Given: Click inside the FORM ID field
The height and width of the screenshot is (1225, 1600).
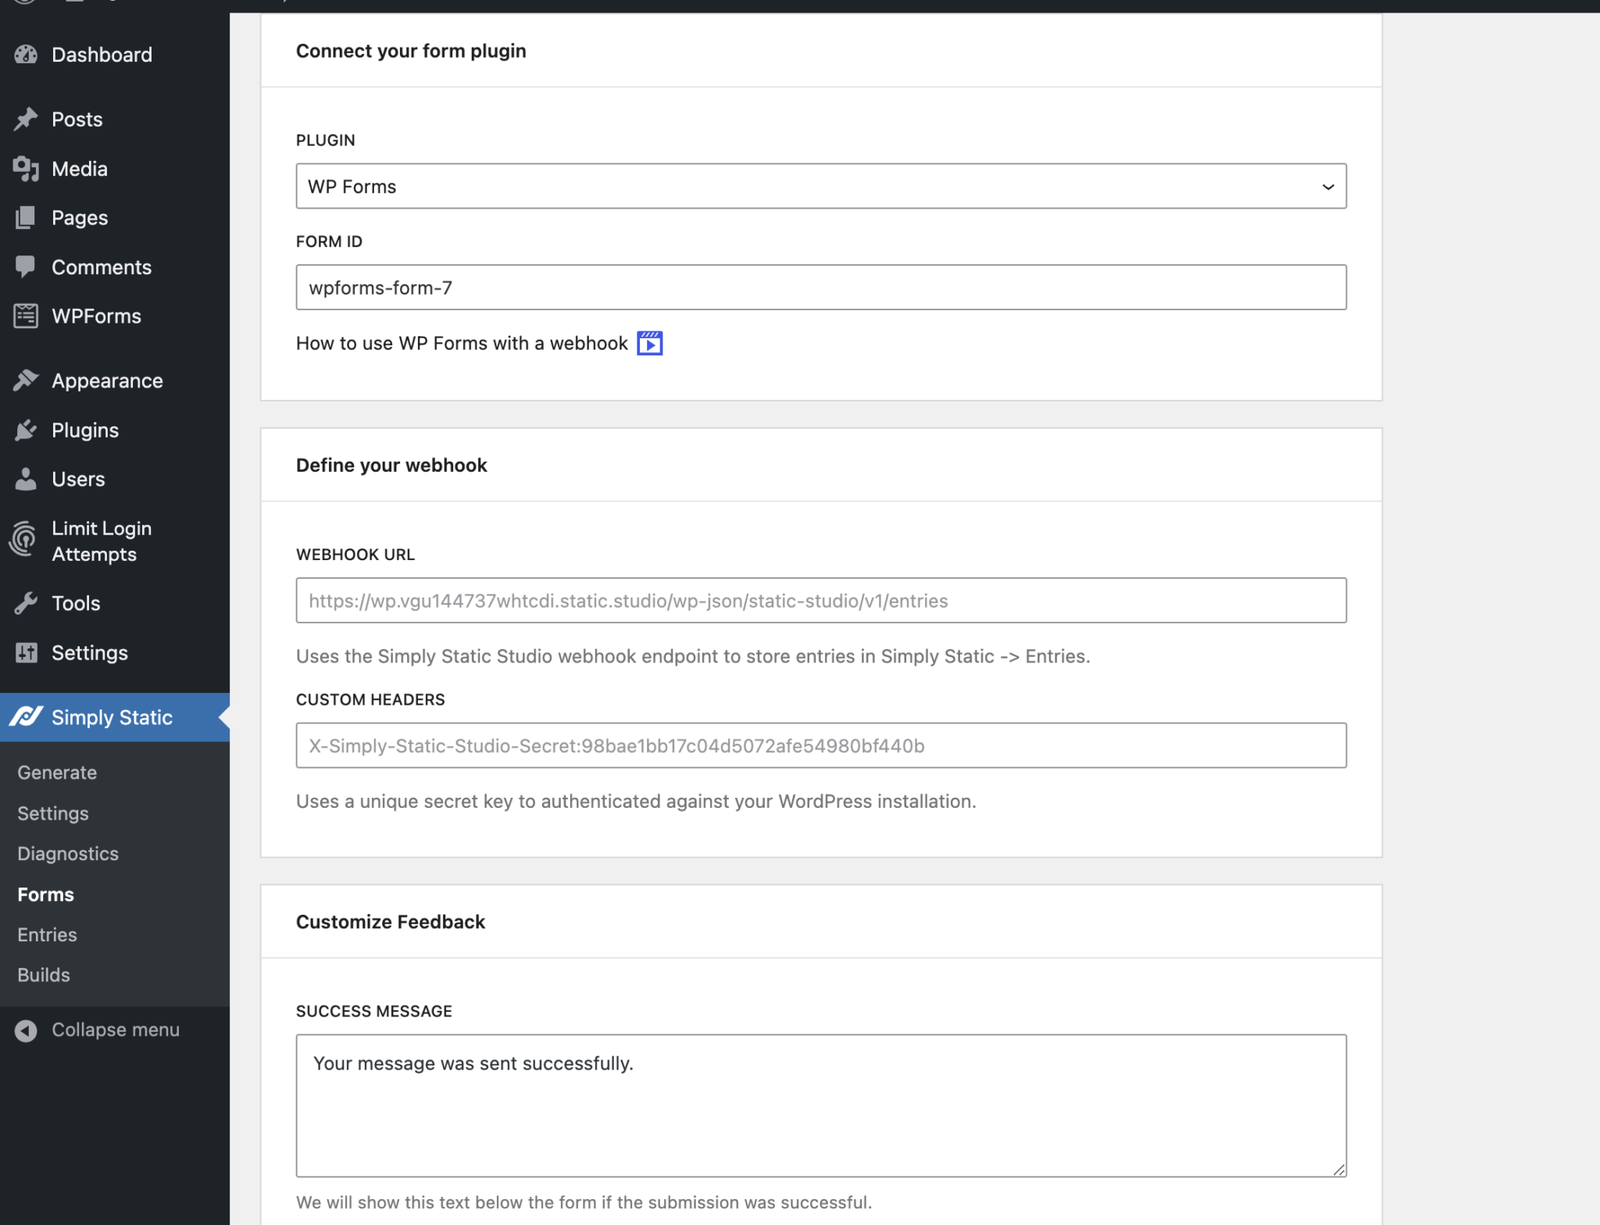Looking at the screenshot, I should [x=820, y=287].
